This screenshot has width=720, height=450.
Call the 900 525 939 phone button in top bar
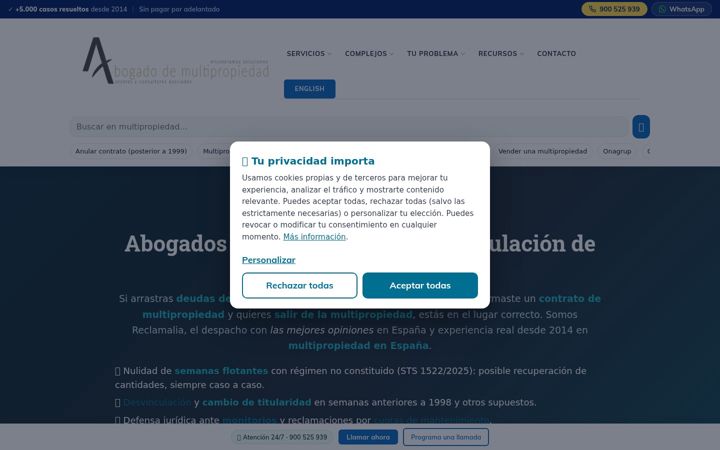(614, 9)
